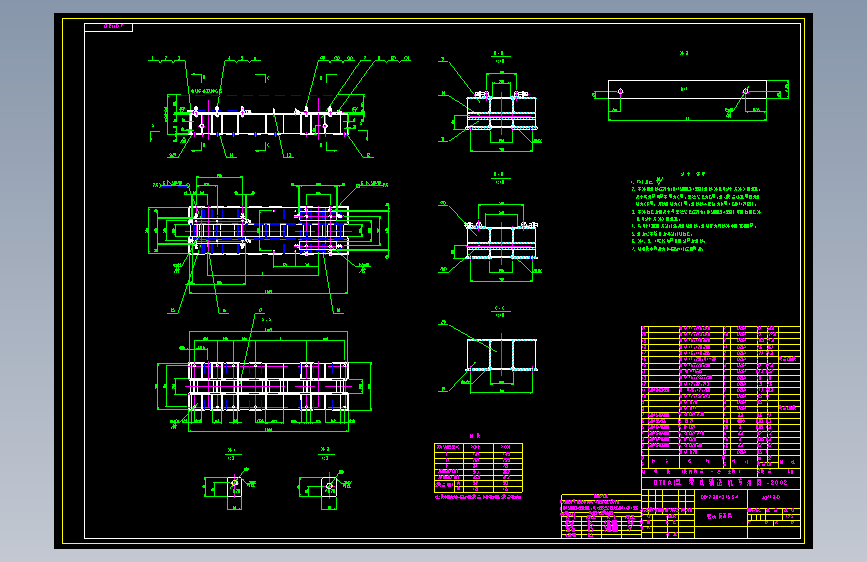Click the "C-C" section view label
The height and width of the screenshot is (562, 867).
[499, 309]
